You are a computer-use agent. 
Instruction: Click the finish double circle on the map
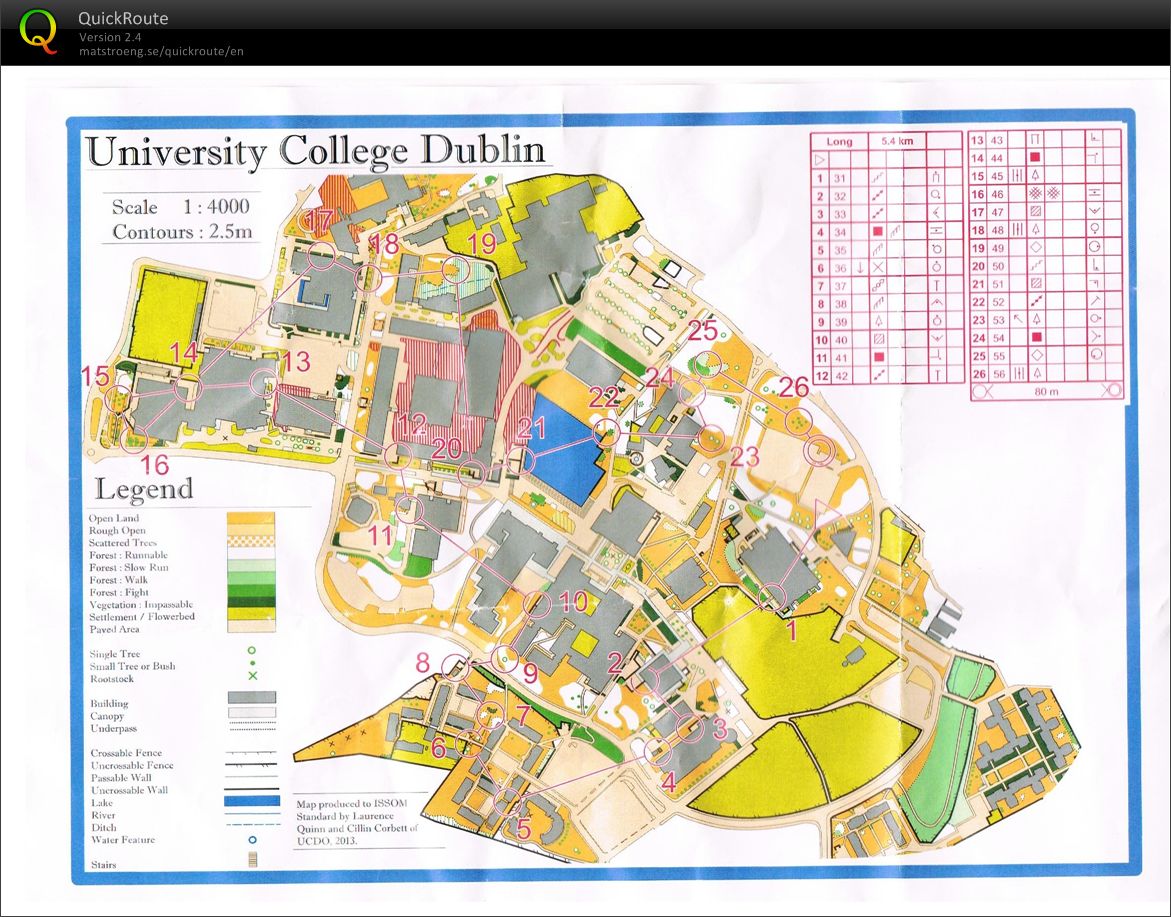click(x=819, y=450)
